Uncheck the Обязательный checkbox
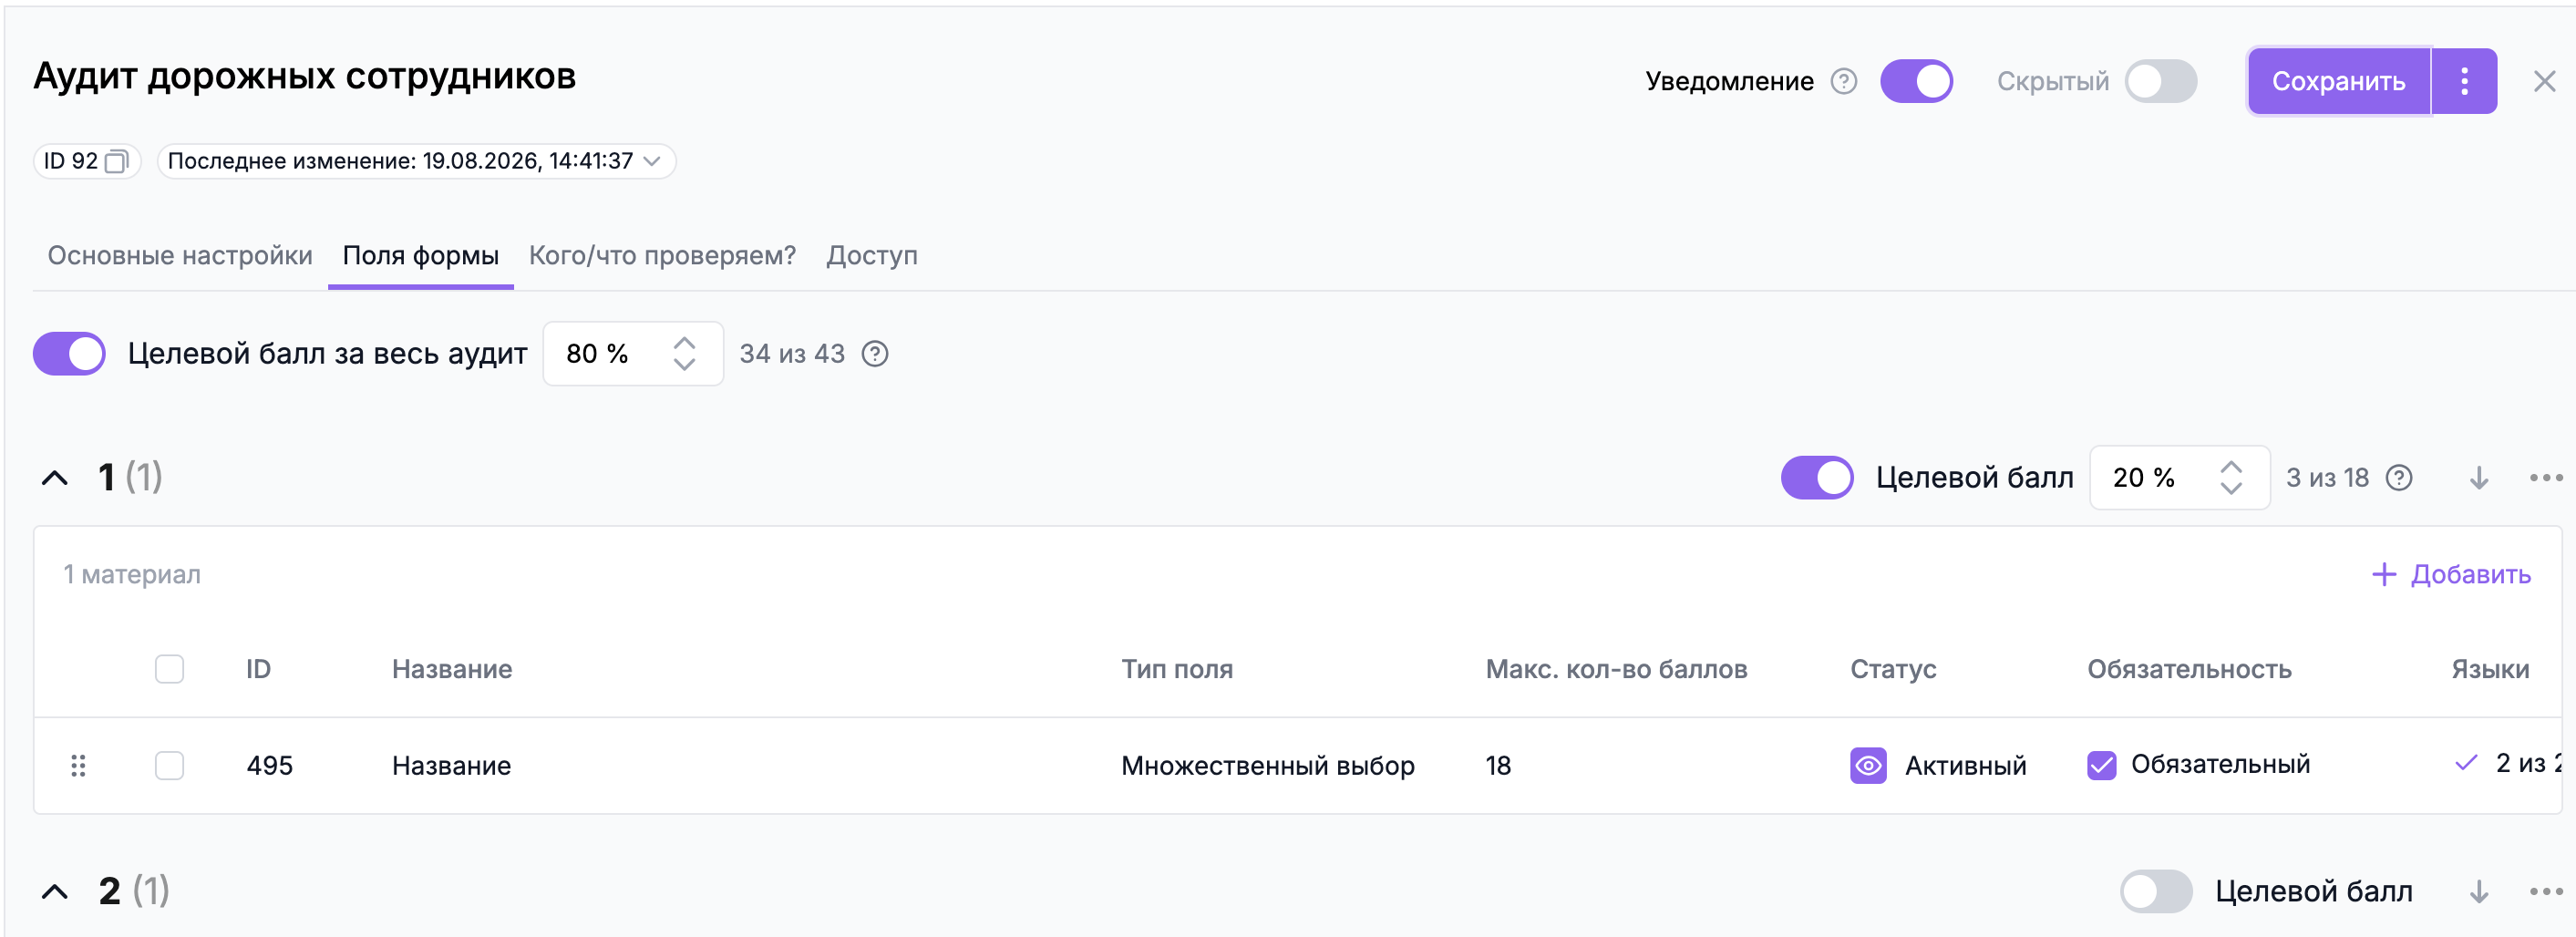Viewport: 2576px width, 937px height. pos(2101,766)
